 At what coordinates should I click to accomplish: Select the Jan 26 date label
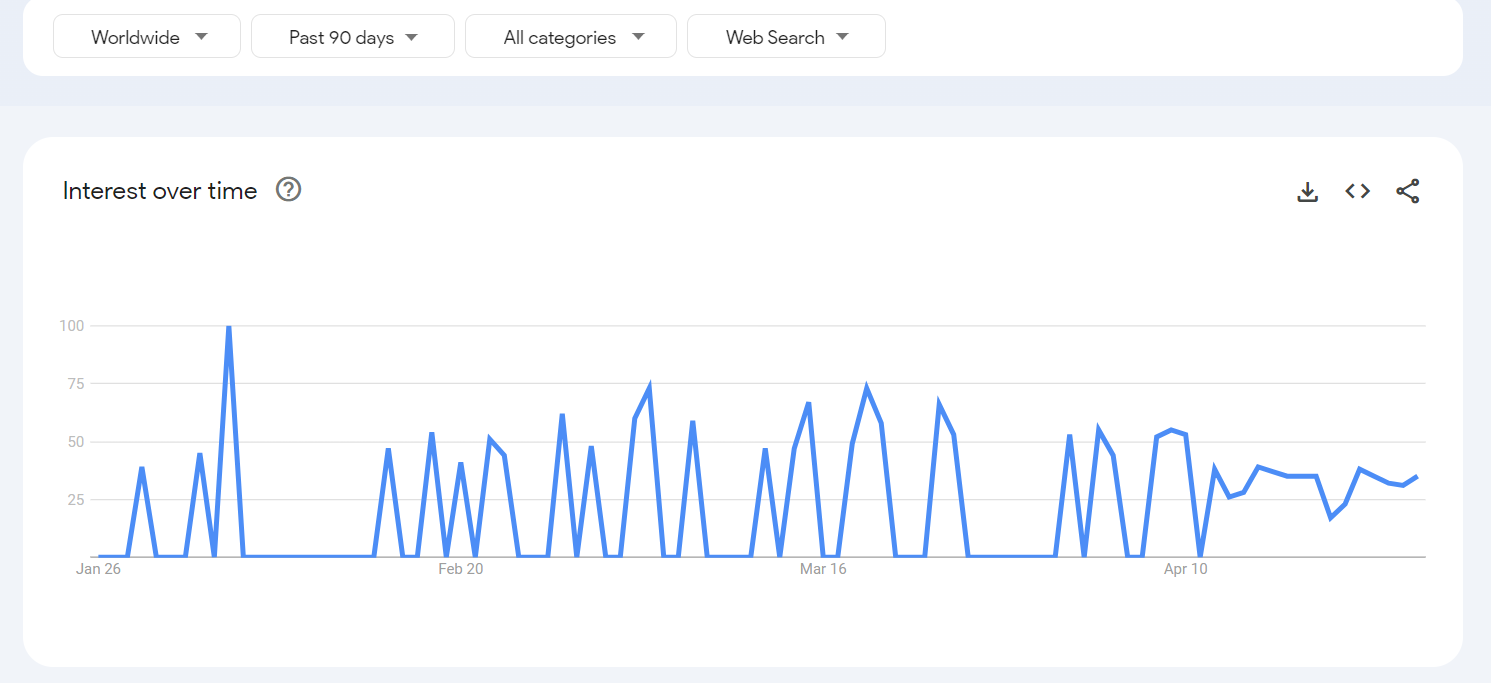pos(98,569)
